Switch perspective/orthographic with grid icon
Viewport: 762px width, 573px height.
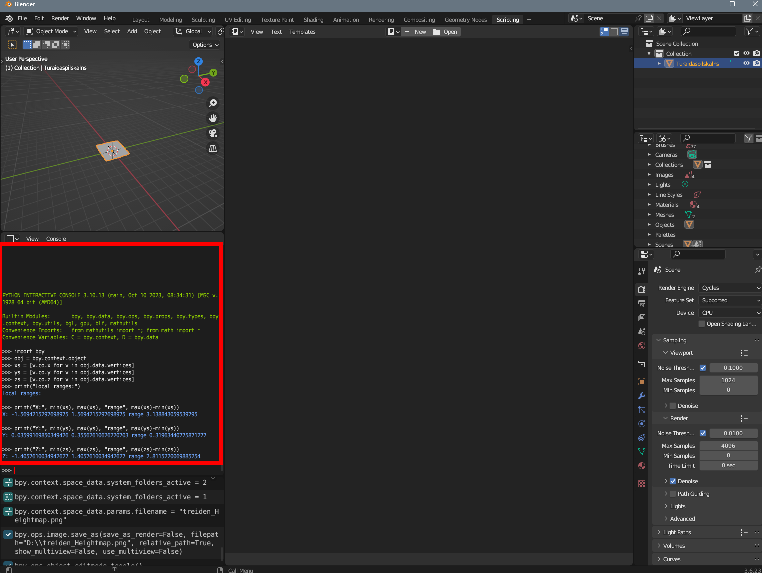(x=213, y=148)
